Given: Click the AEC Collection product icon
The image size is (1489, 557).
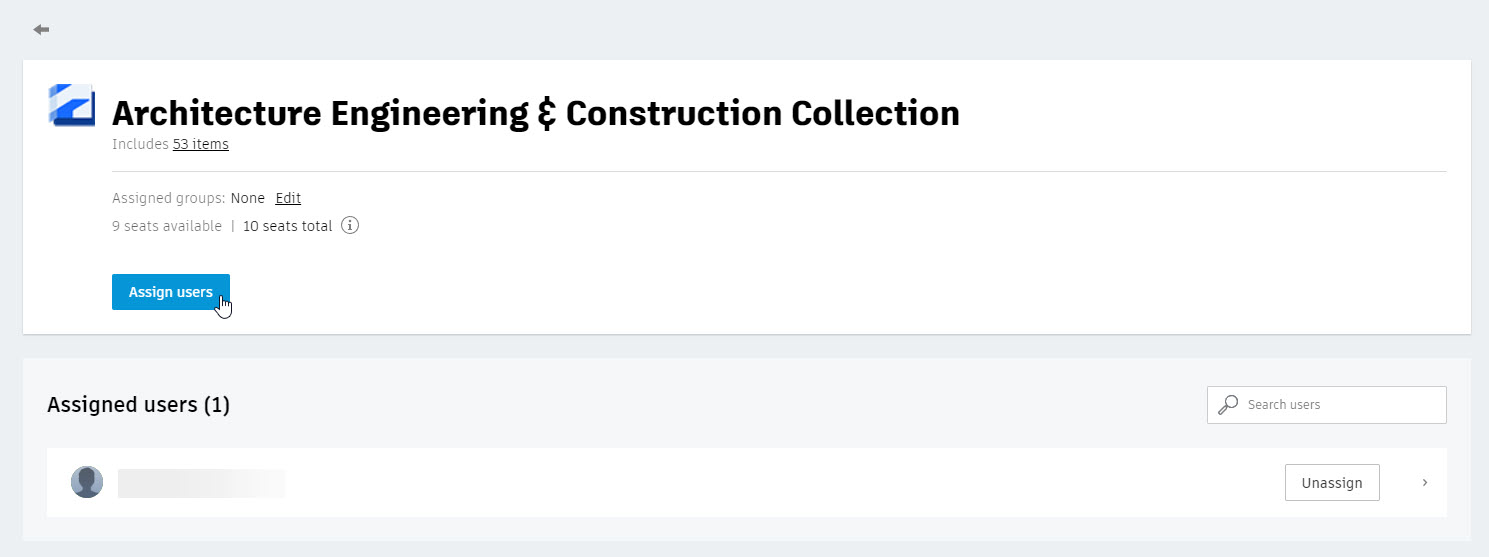Looking at the screenshot, I should [72, 106].
